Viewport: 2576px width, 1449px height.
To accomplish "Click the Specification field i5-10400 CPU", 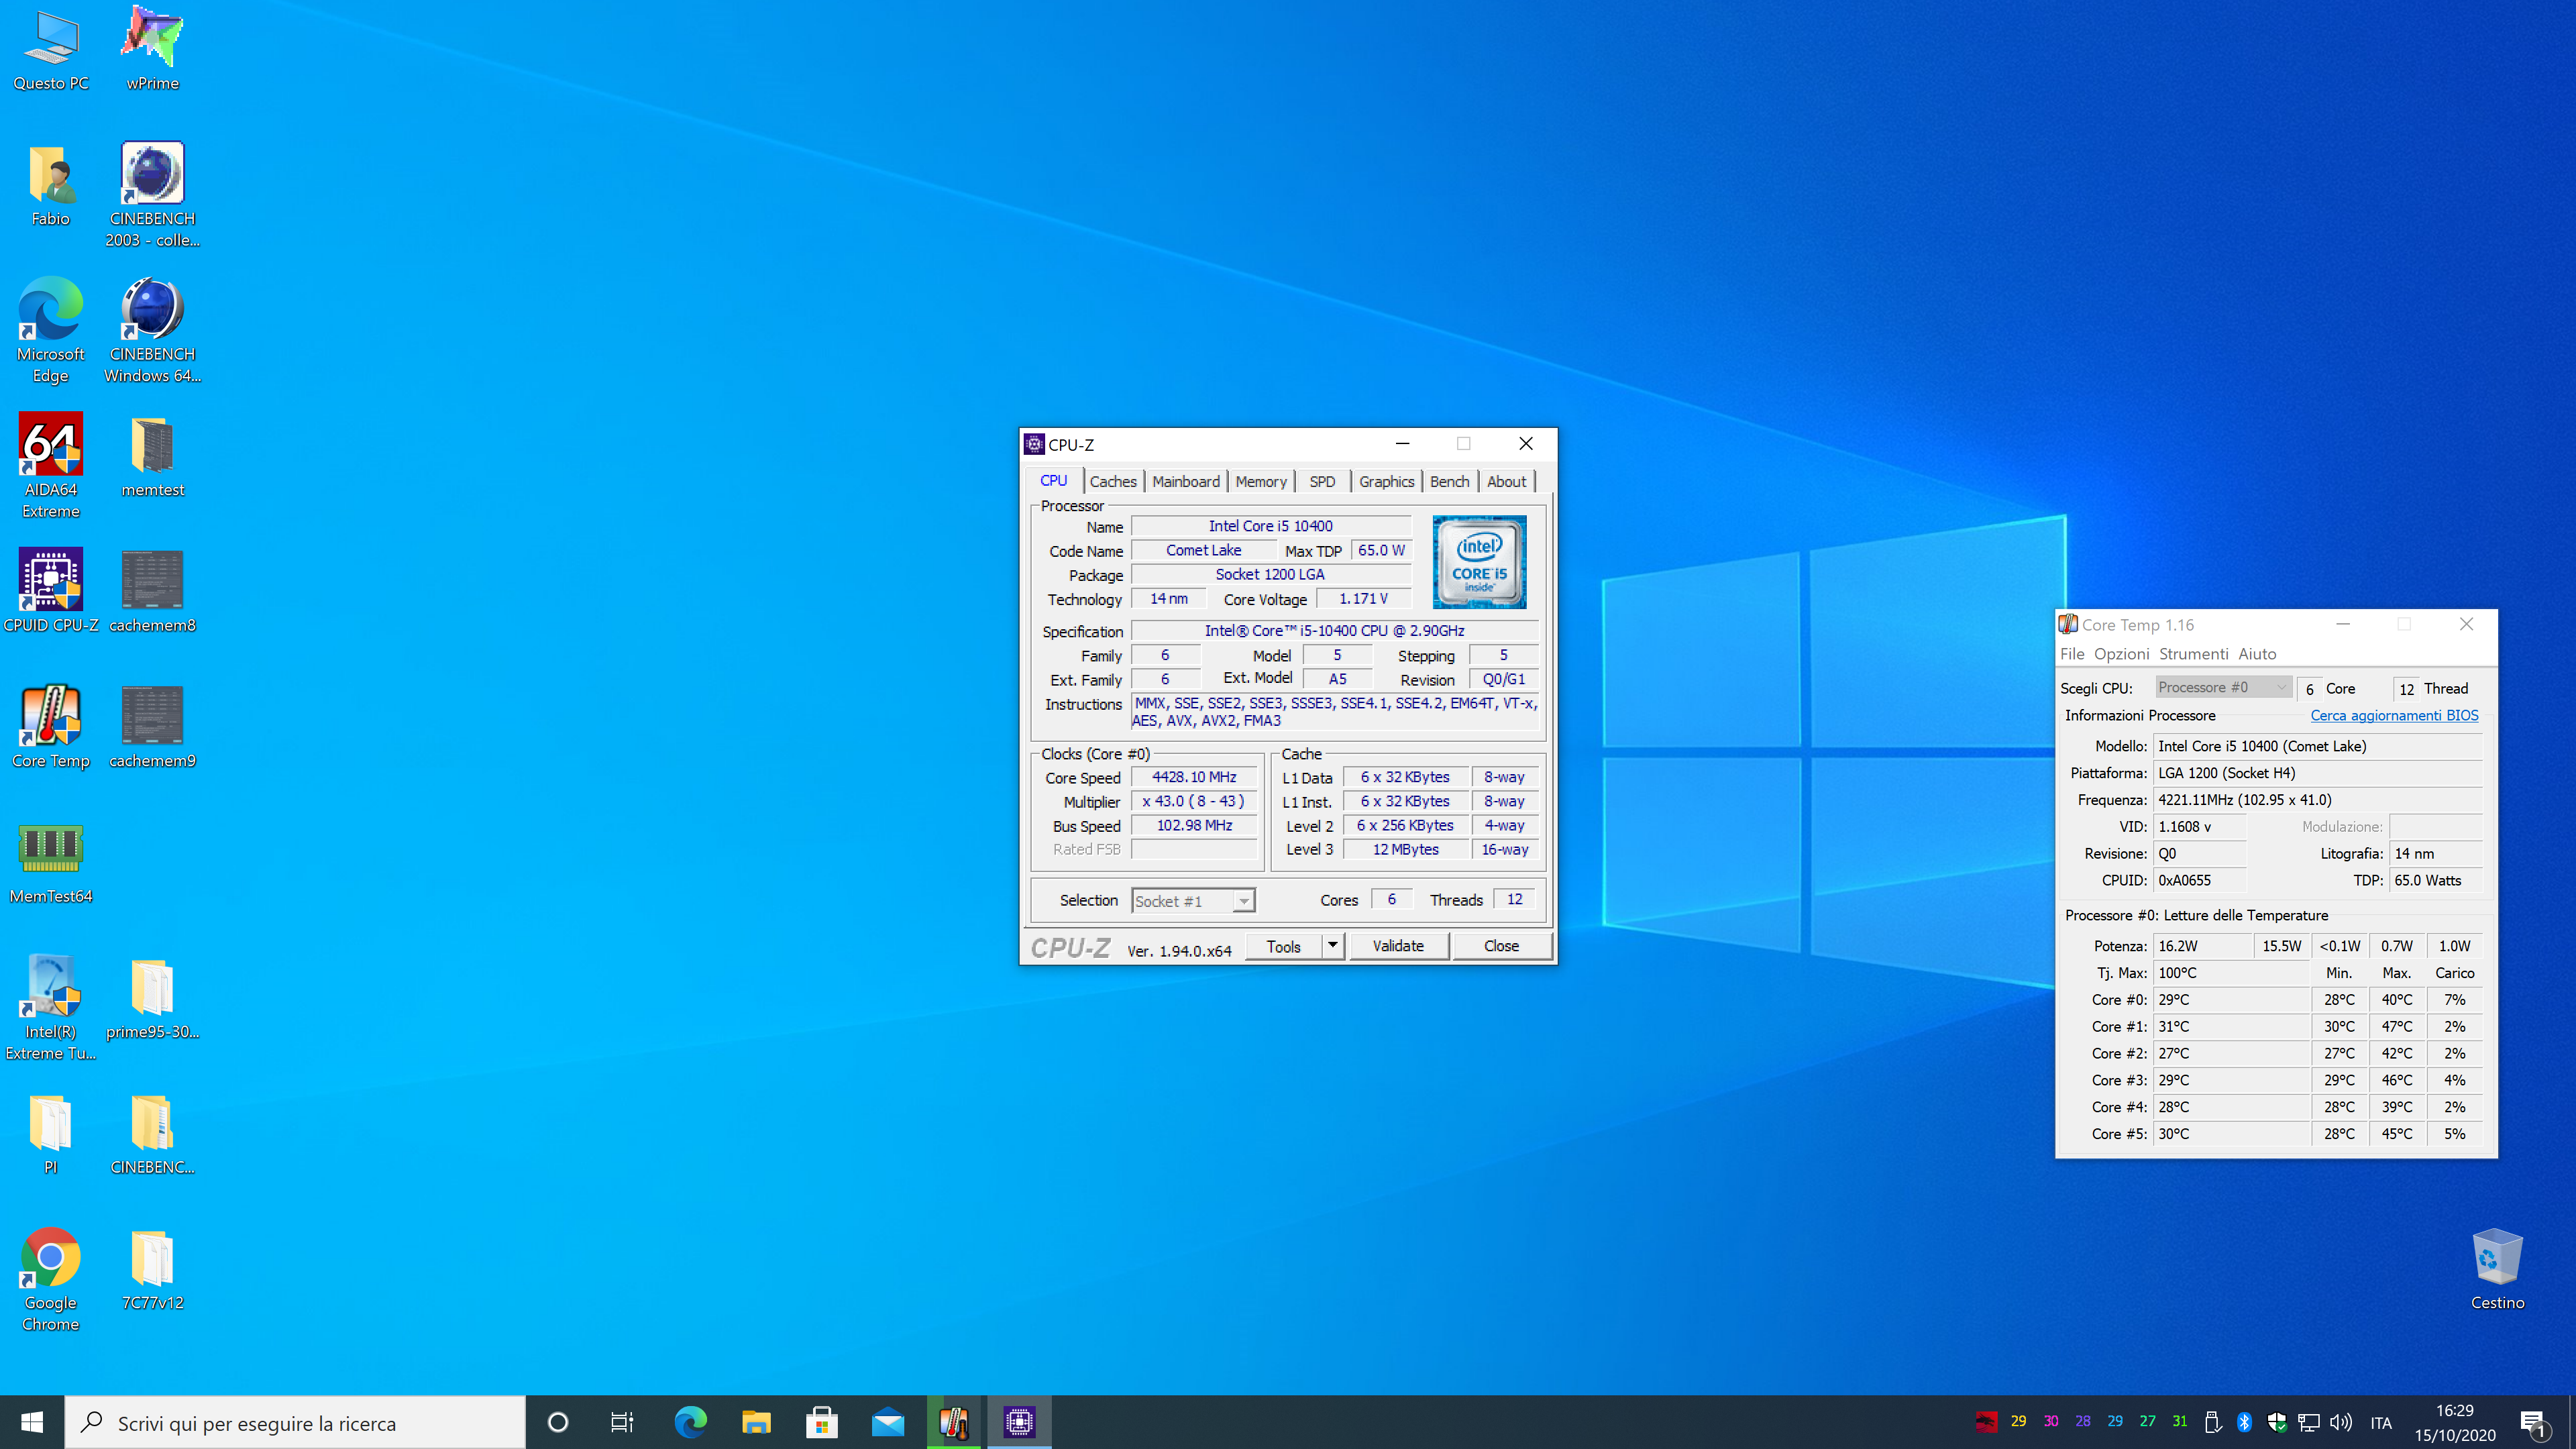I will (x=1334, y=630).
